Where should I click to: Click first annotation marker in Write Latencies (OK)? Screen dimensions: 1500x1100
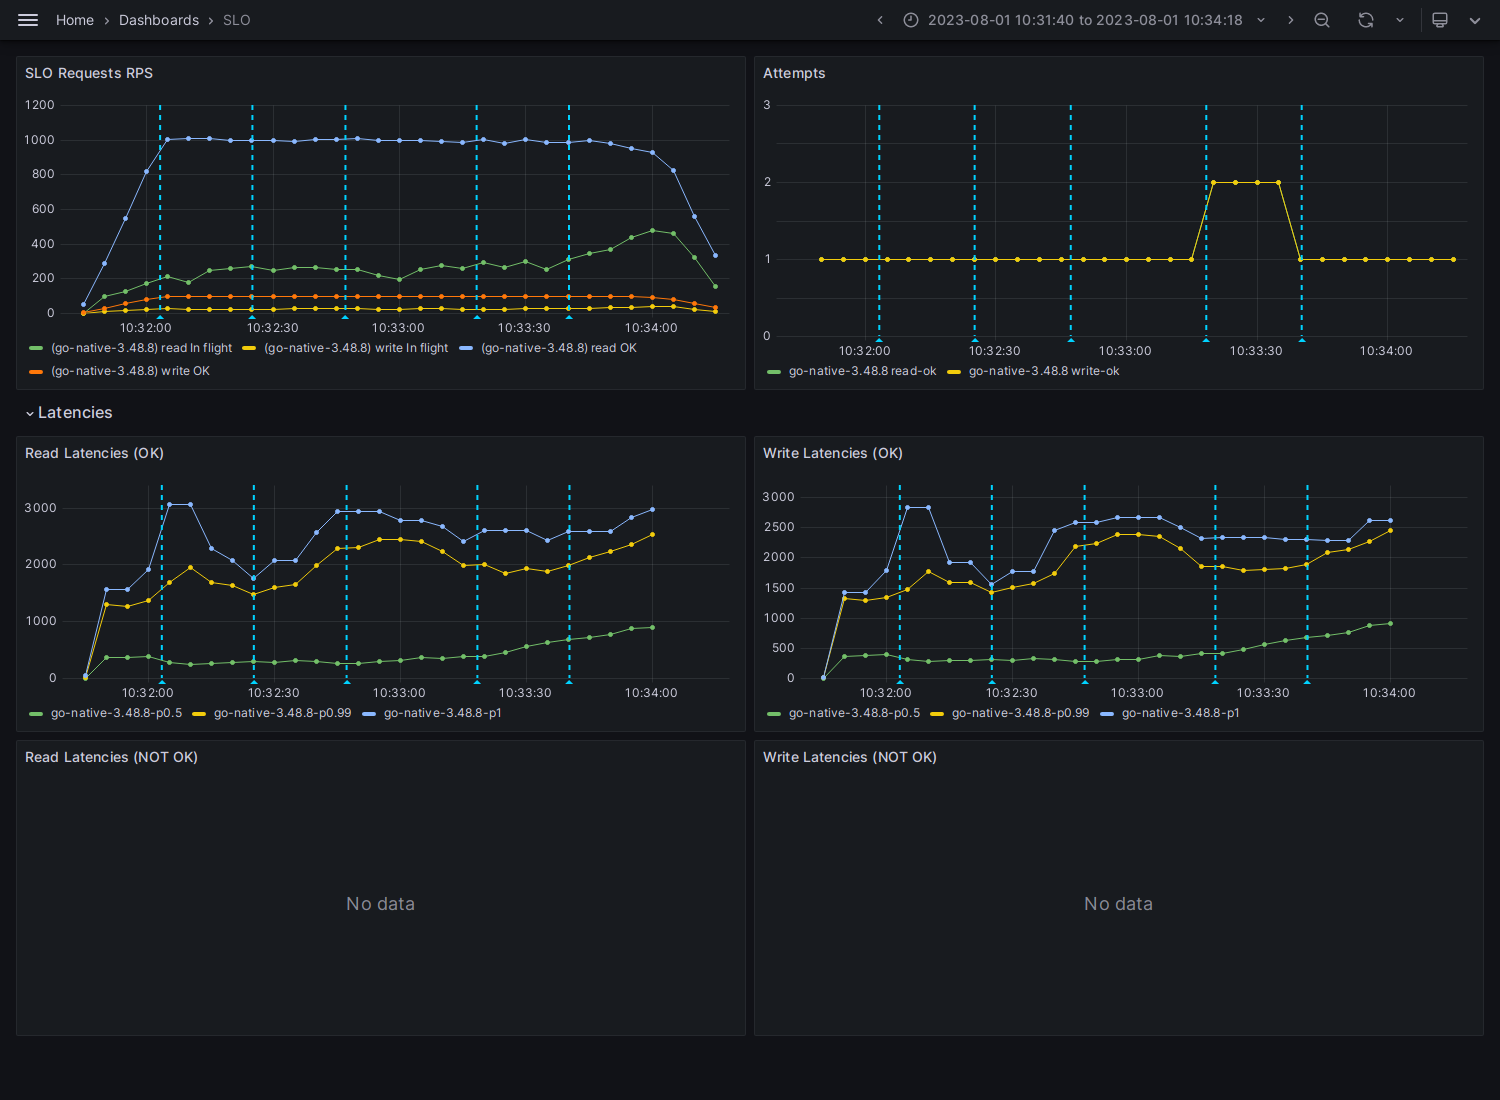pyautogui.click(x=900, y=681)
